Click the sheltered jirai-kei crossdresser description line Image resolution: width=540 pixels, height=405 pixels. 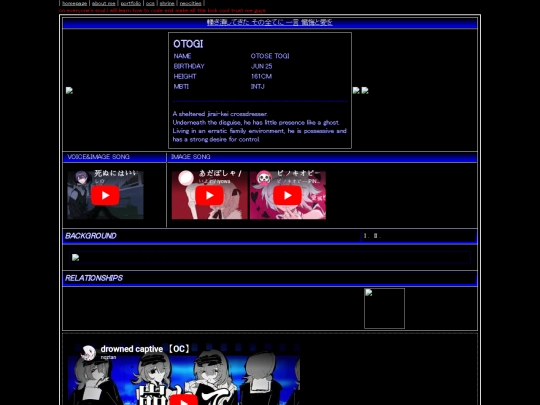pos(220,114)
